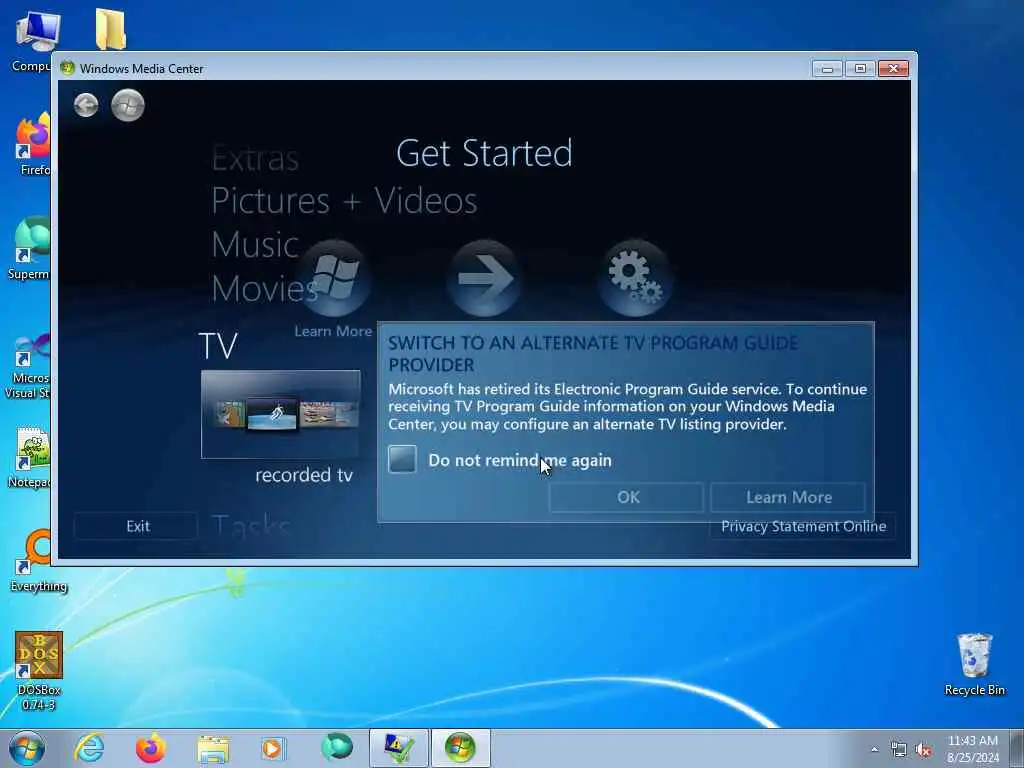Viewport: 1024px width, 768px height.
Task: Open the Privacy Statement Online link
Action: tap(803, 526)
